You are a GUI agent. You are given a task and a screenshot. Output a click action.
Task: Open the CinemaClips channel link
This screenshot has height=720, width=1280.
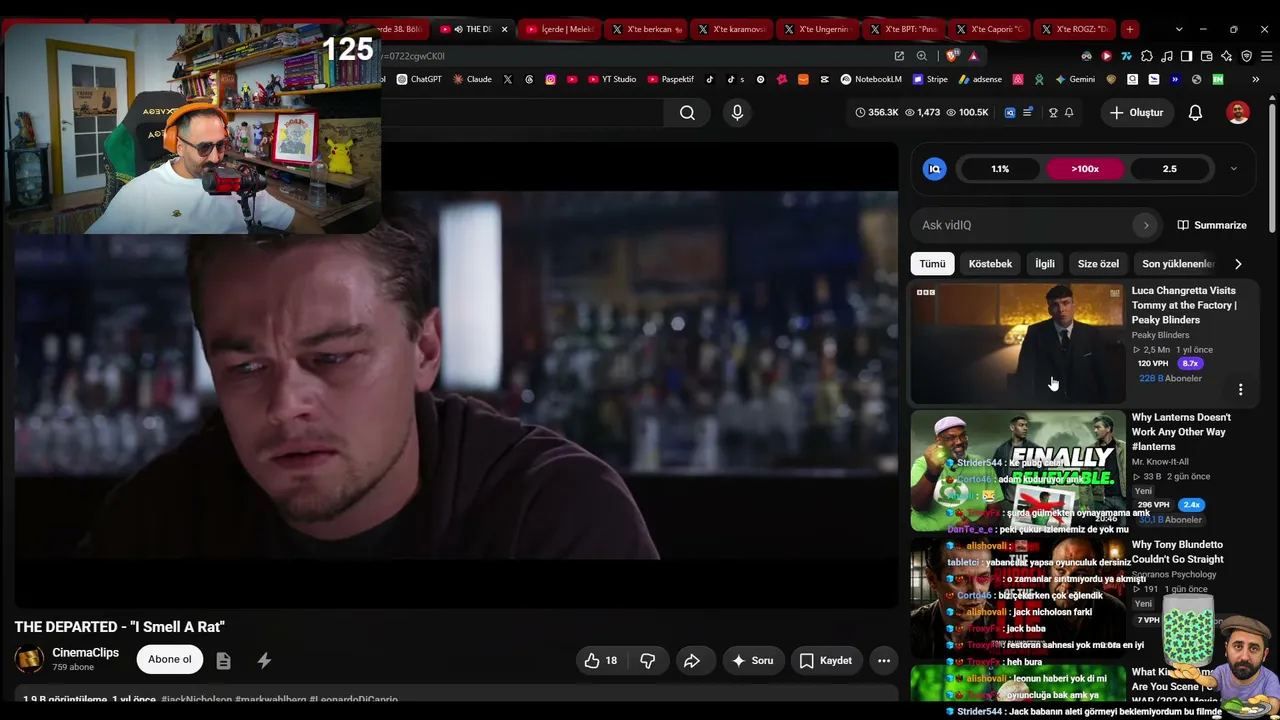click(85, 652)
